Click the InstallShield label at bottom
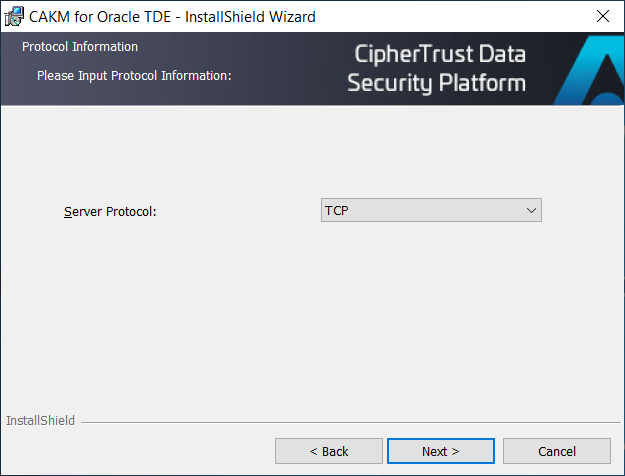 [x=40, y=421]
